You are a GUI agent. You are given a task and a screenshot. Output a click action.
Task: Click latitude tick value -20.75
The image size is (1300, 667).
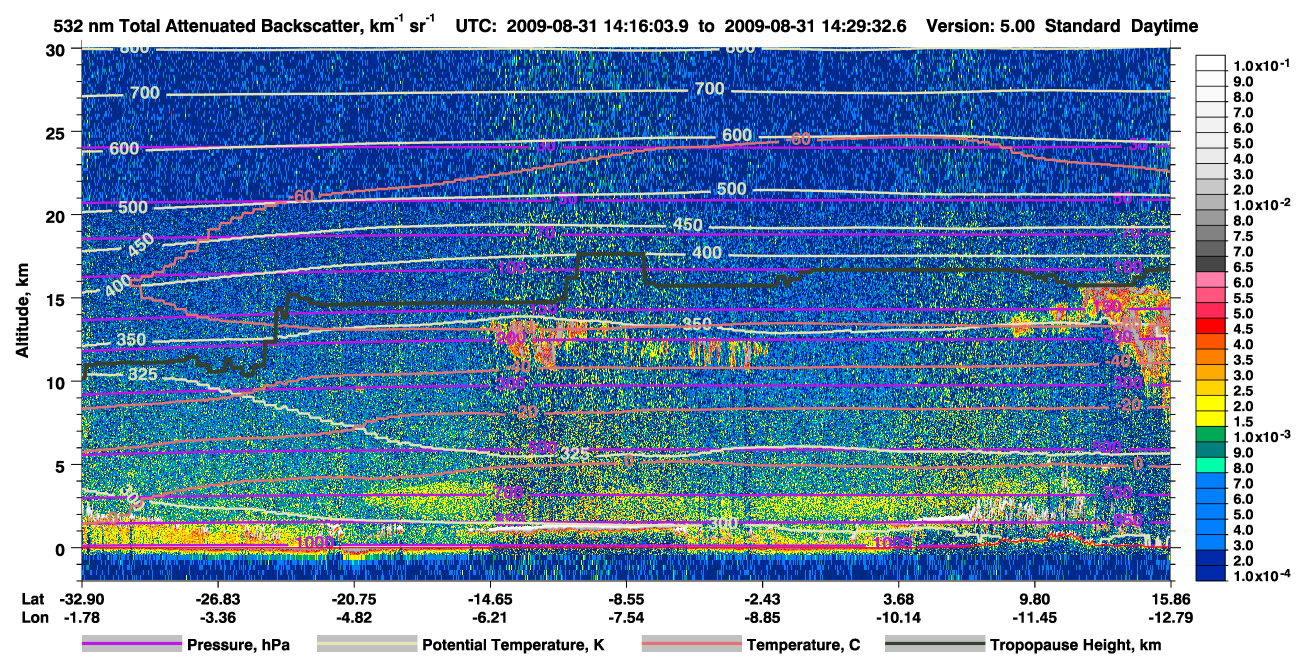(x=353, y=598)
